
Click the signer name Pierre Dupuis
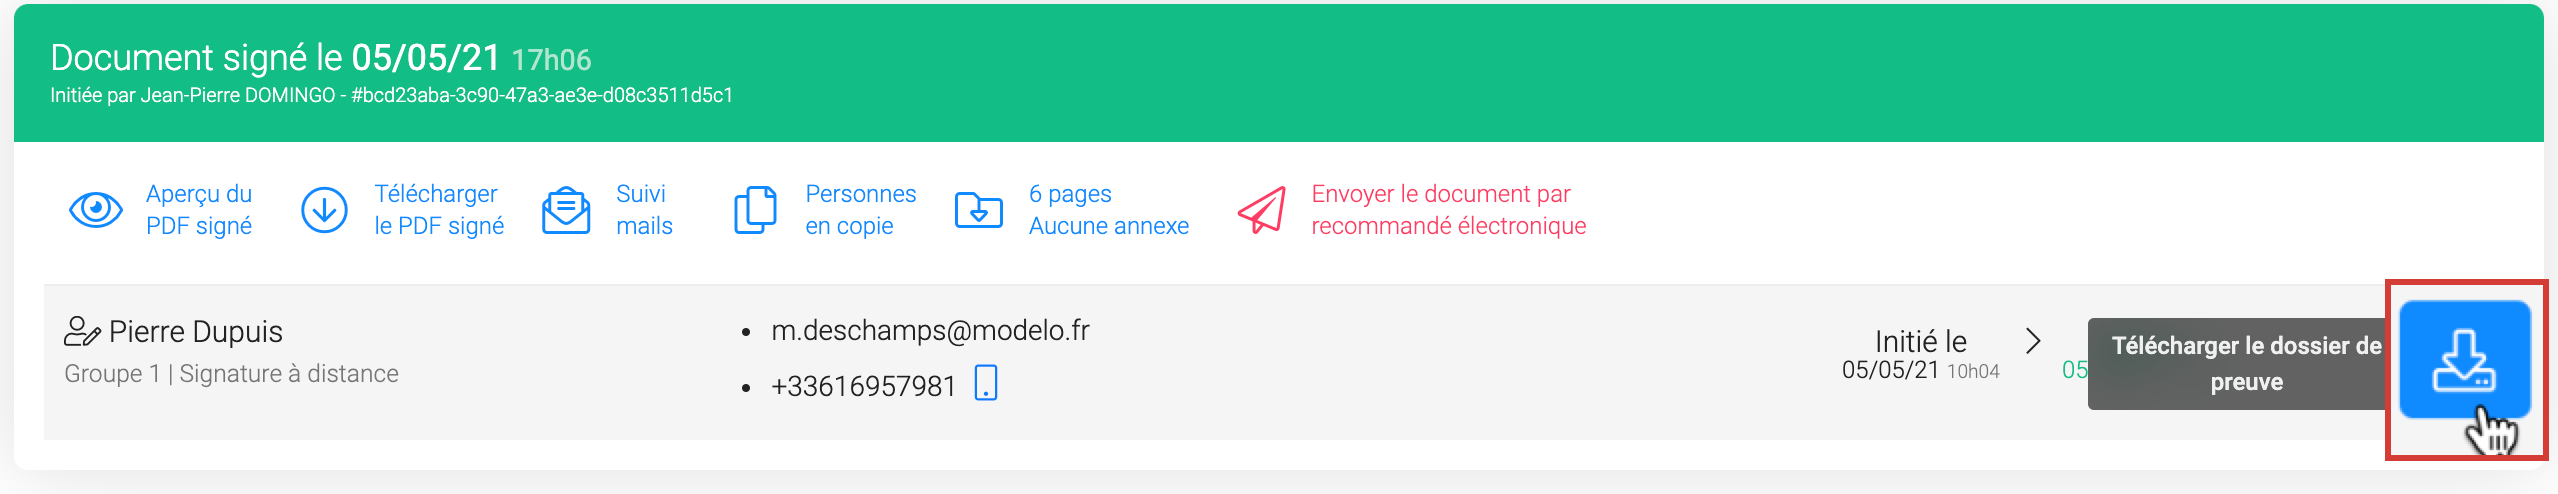point(196,332)
